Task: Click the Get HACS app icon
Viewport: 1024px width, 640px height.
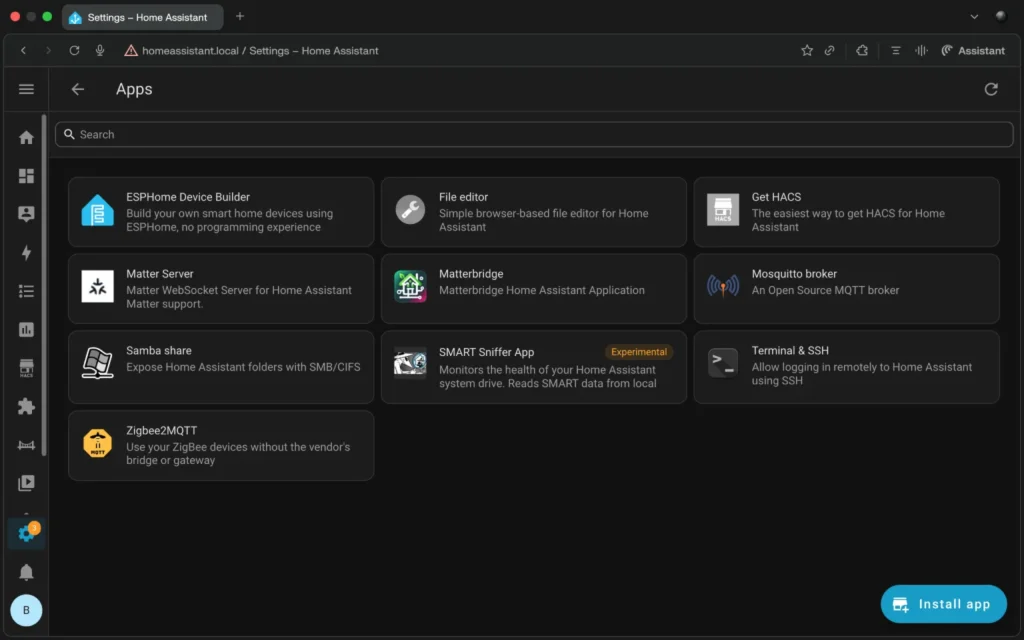Action: (x=723, y=210)
